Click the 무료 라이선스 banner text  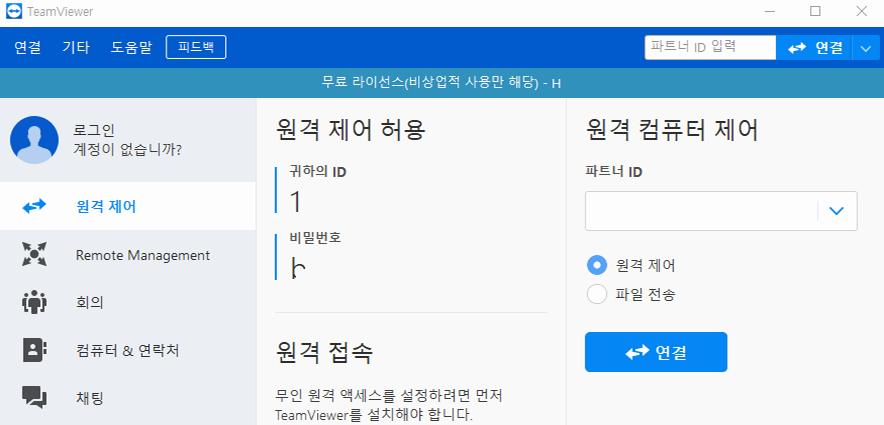pos(441,83)
